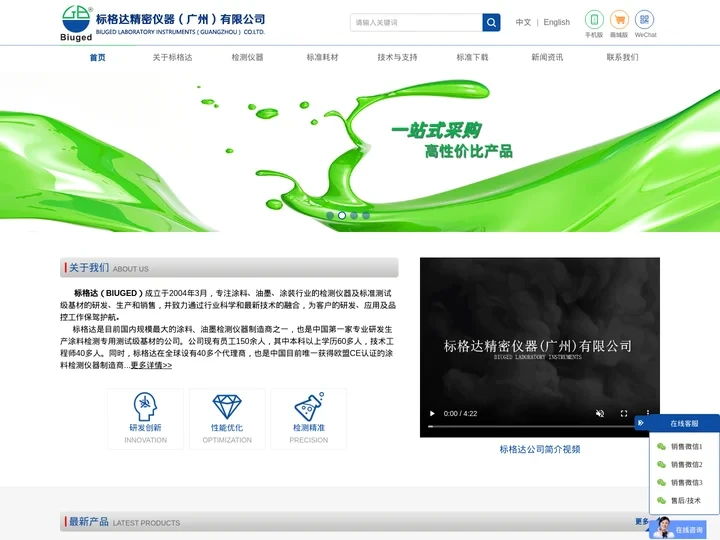Switch language to 中文
Image resolution: width=720 pixels, height=540 pixels.
tap(523, 22)
